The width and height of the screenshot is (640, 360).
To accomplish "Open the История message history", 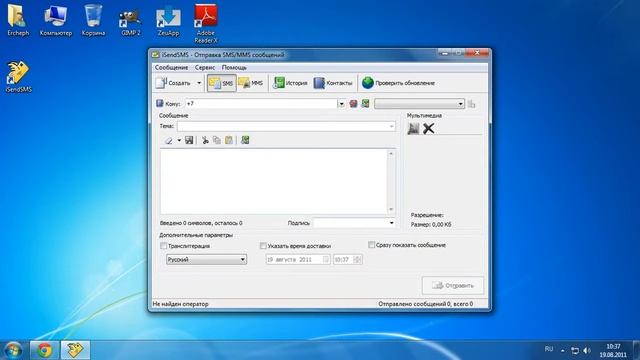I will pos(290,83).
